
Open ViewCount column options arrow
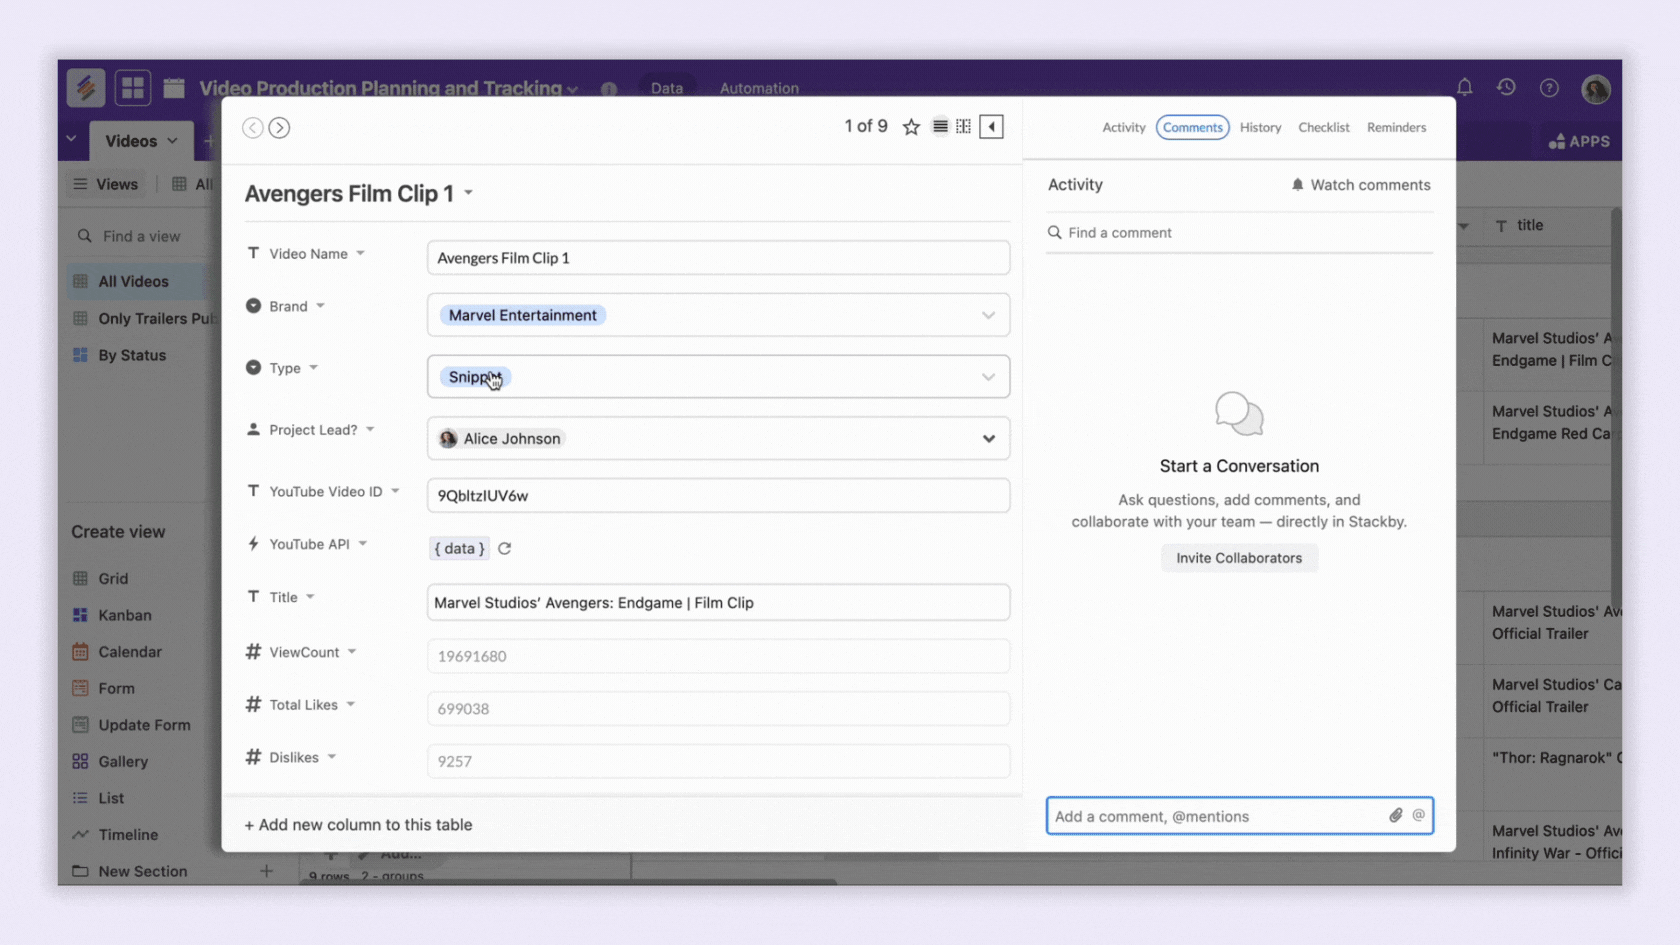[x=352, y=652]
